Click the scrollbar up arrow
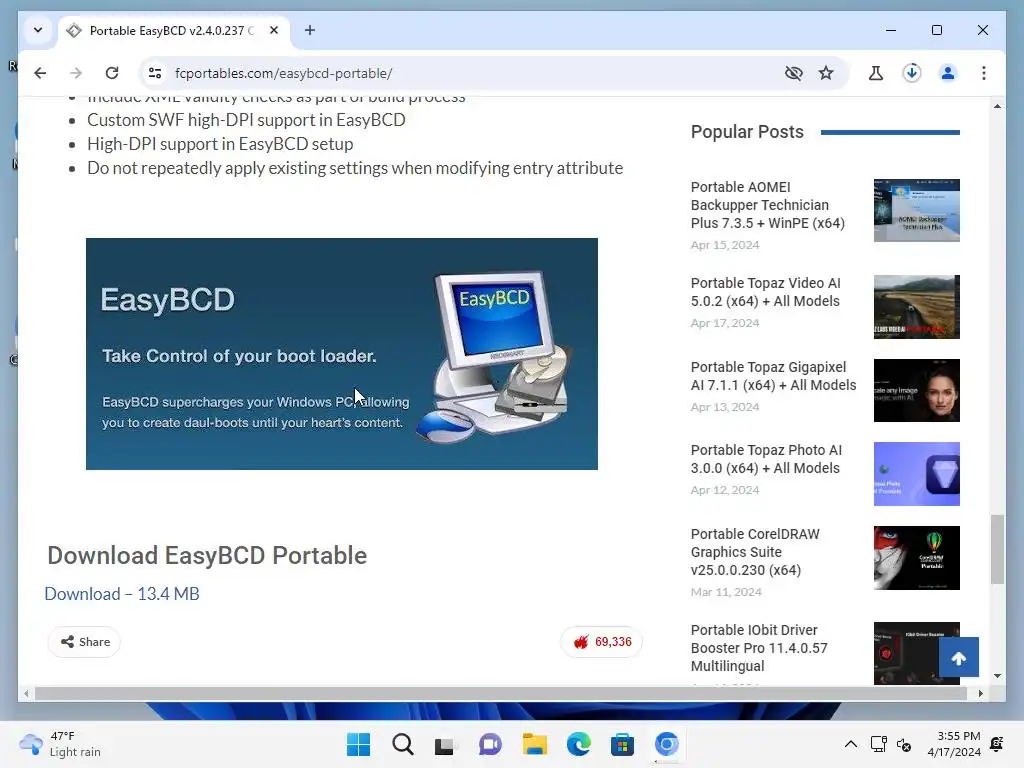This screenshot has width=1024, height=768. (997, 106)
